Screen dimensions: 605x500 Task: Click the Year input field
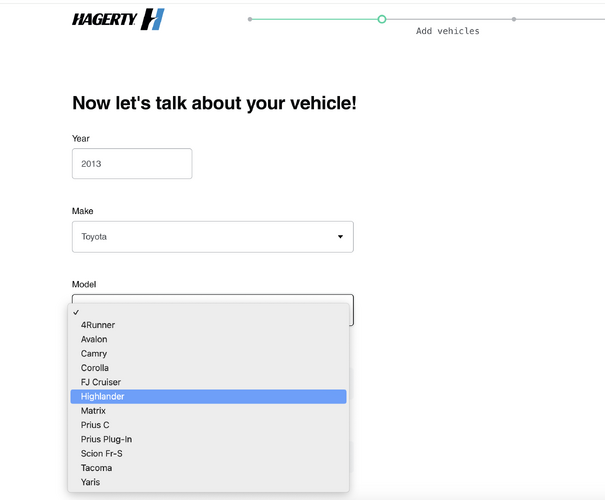click(x=132, y=164)
